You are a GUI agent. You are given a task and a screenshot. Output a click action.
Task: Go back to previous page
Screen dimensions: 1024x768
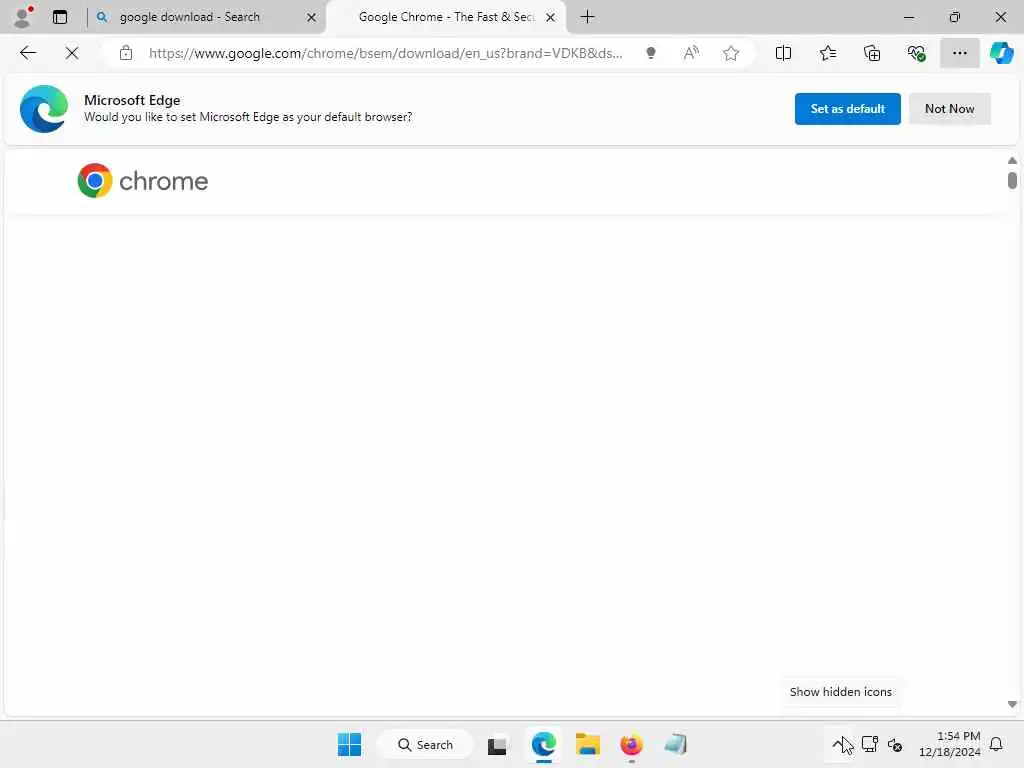click(x=28, y=53)
